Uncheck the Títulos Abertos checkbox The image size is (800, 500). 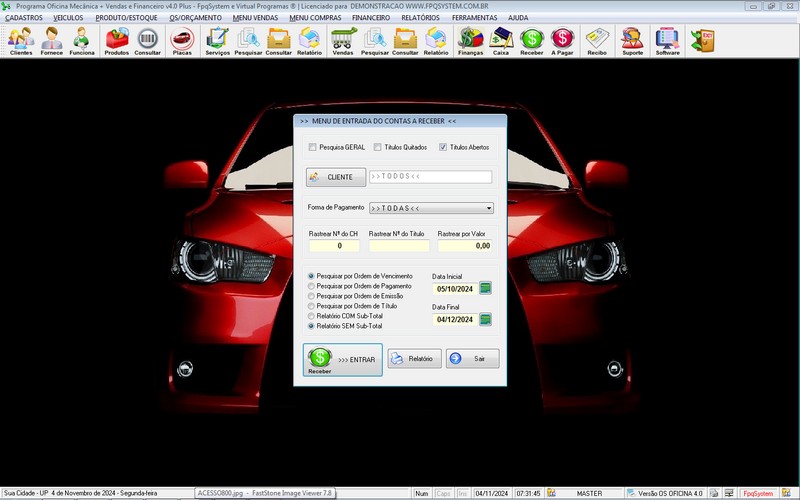tap(443, 147)
